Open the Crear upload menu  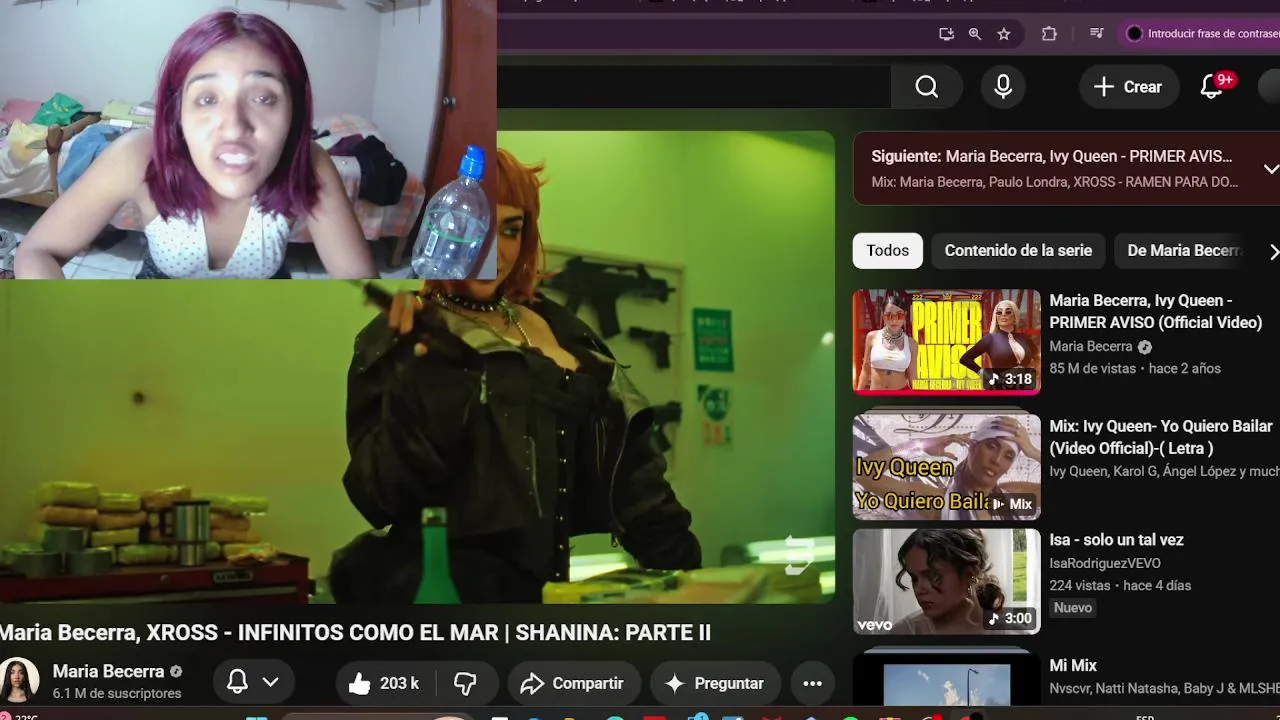1128,87
